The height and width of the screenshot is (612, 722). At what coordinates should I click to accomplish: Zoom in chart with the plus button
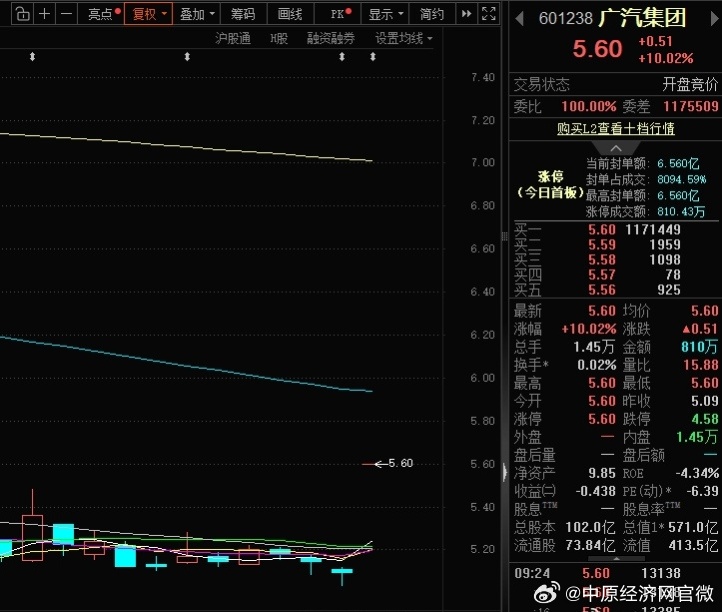pos(44,14)
